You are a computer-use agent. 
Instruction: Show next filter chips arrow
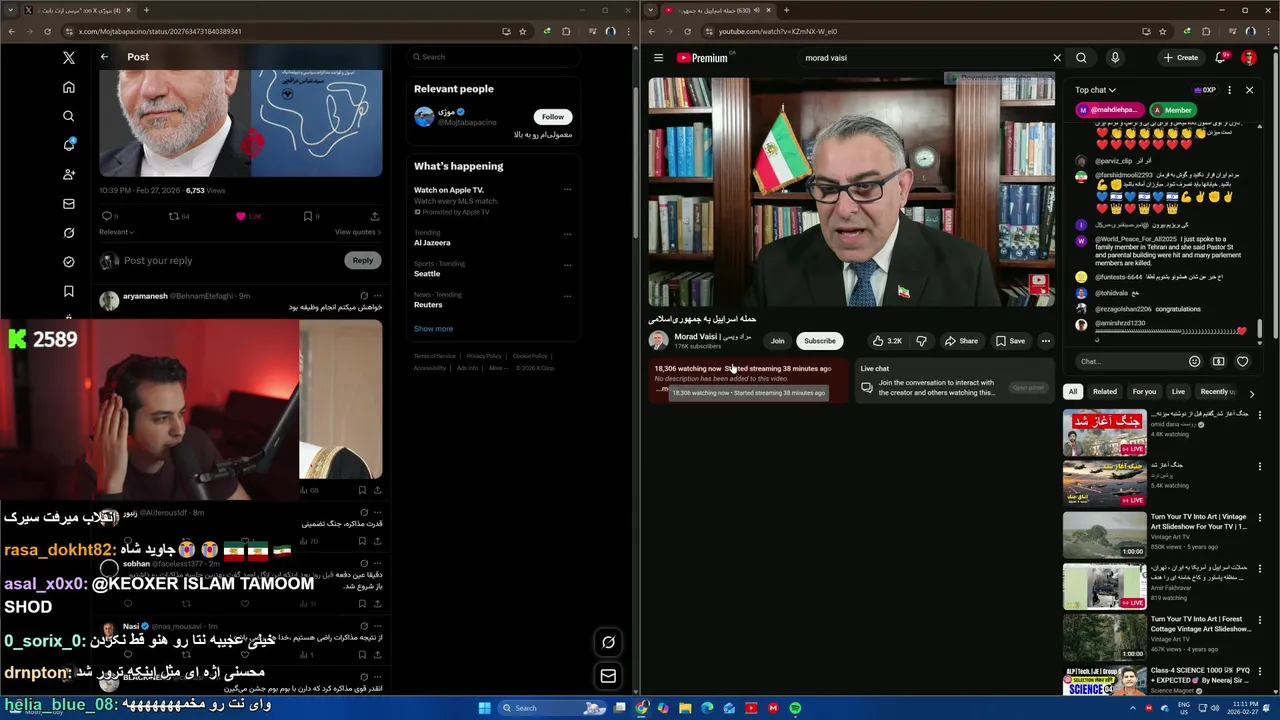click(x=1251, y=393)
